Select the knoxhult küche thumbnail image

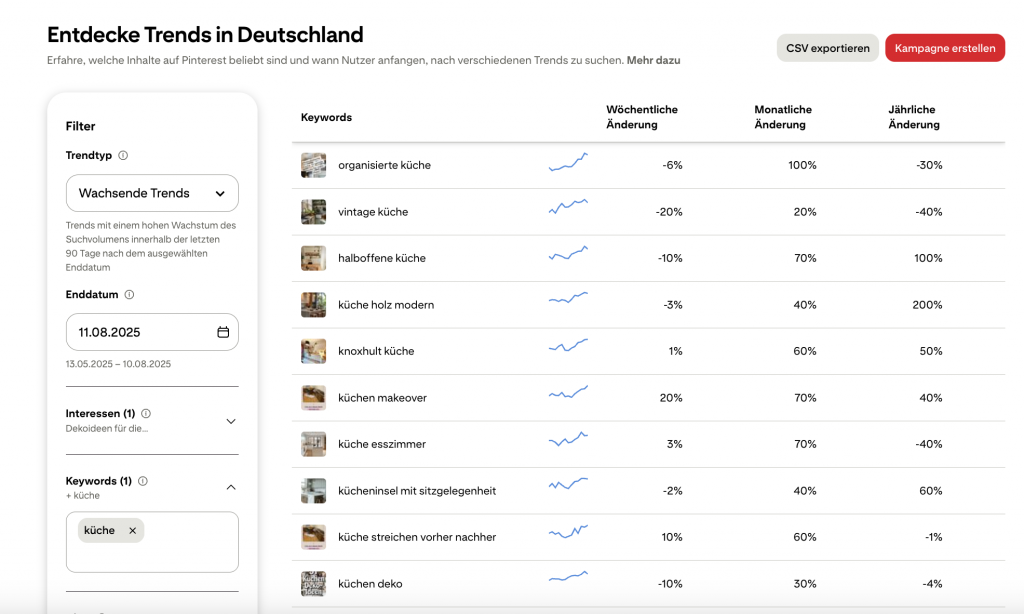pos(314,351)
